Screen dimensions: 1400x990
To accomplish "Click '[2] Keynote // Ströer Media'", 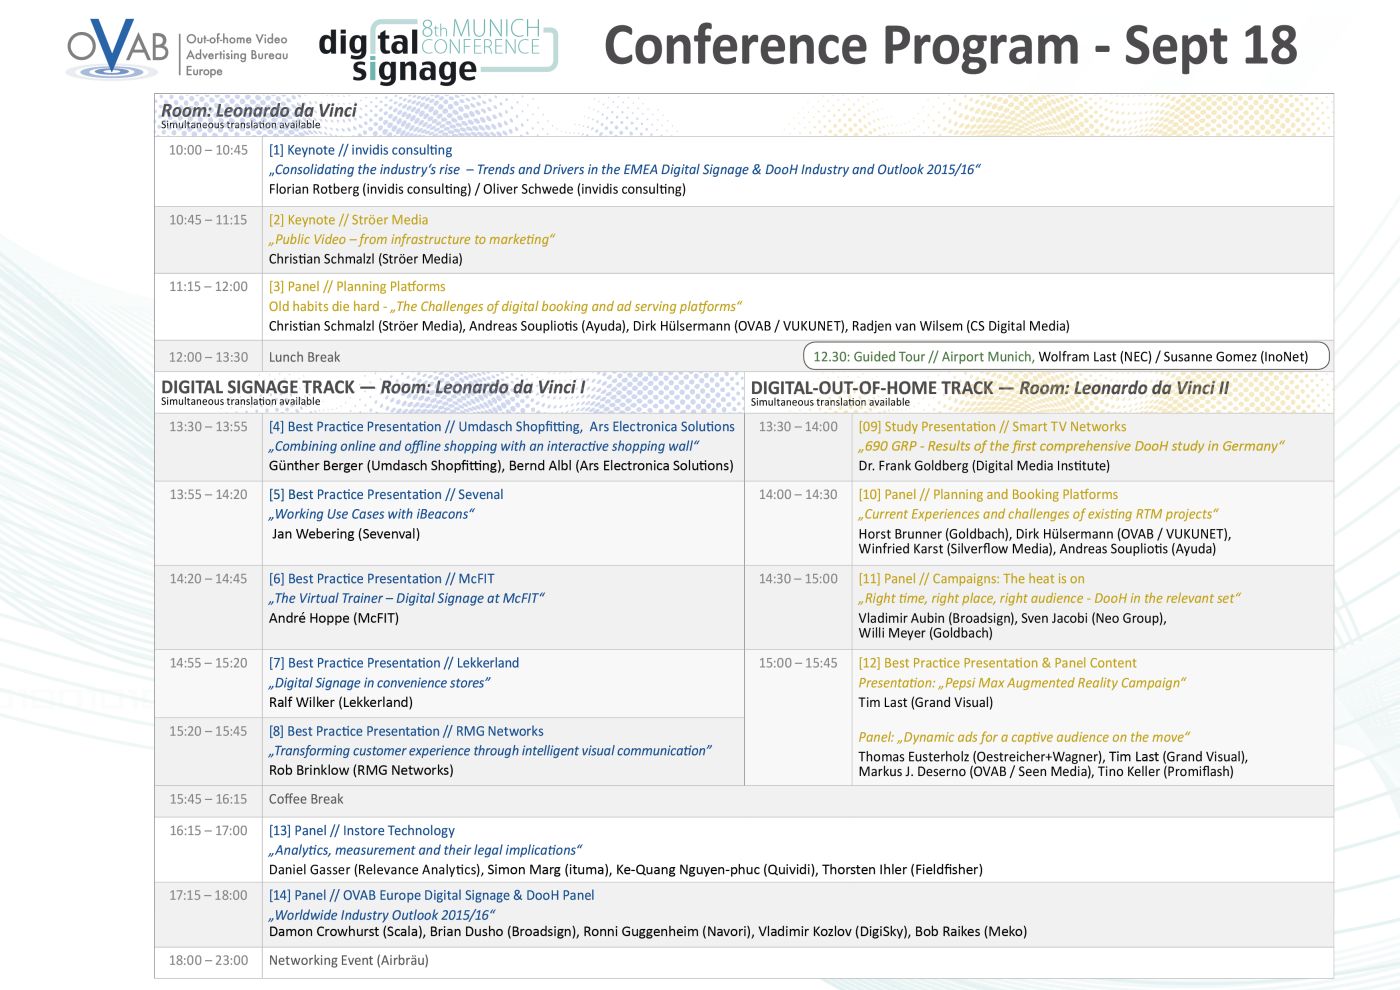I will click(348, 220).
